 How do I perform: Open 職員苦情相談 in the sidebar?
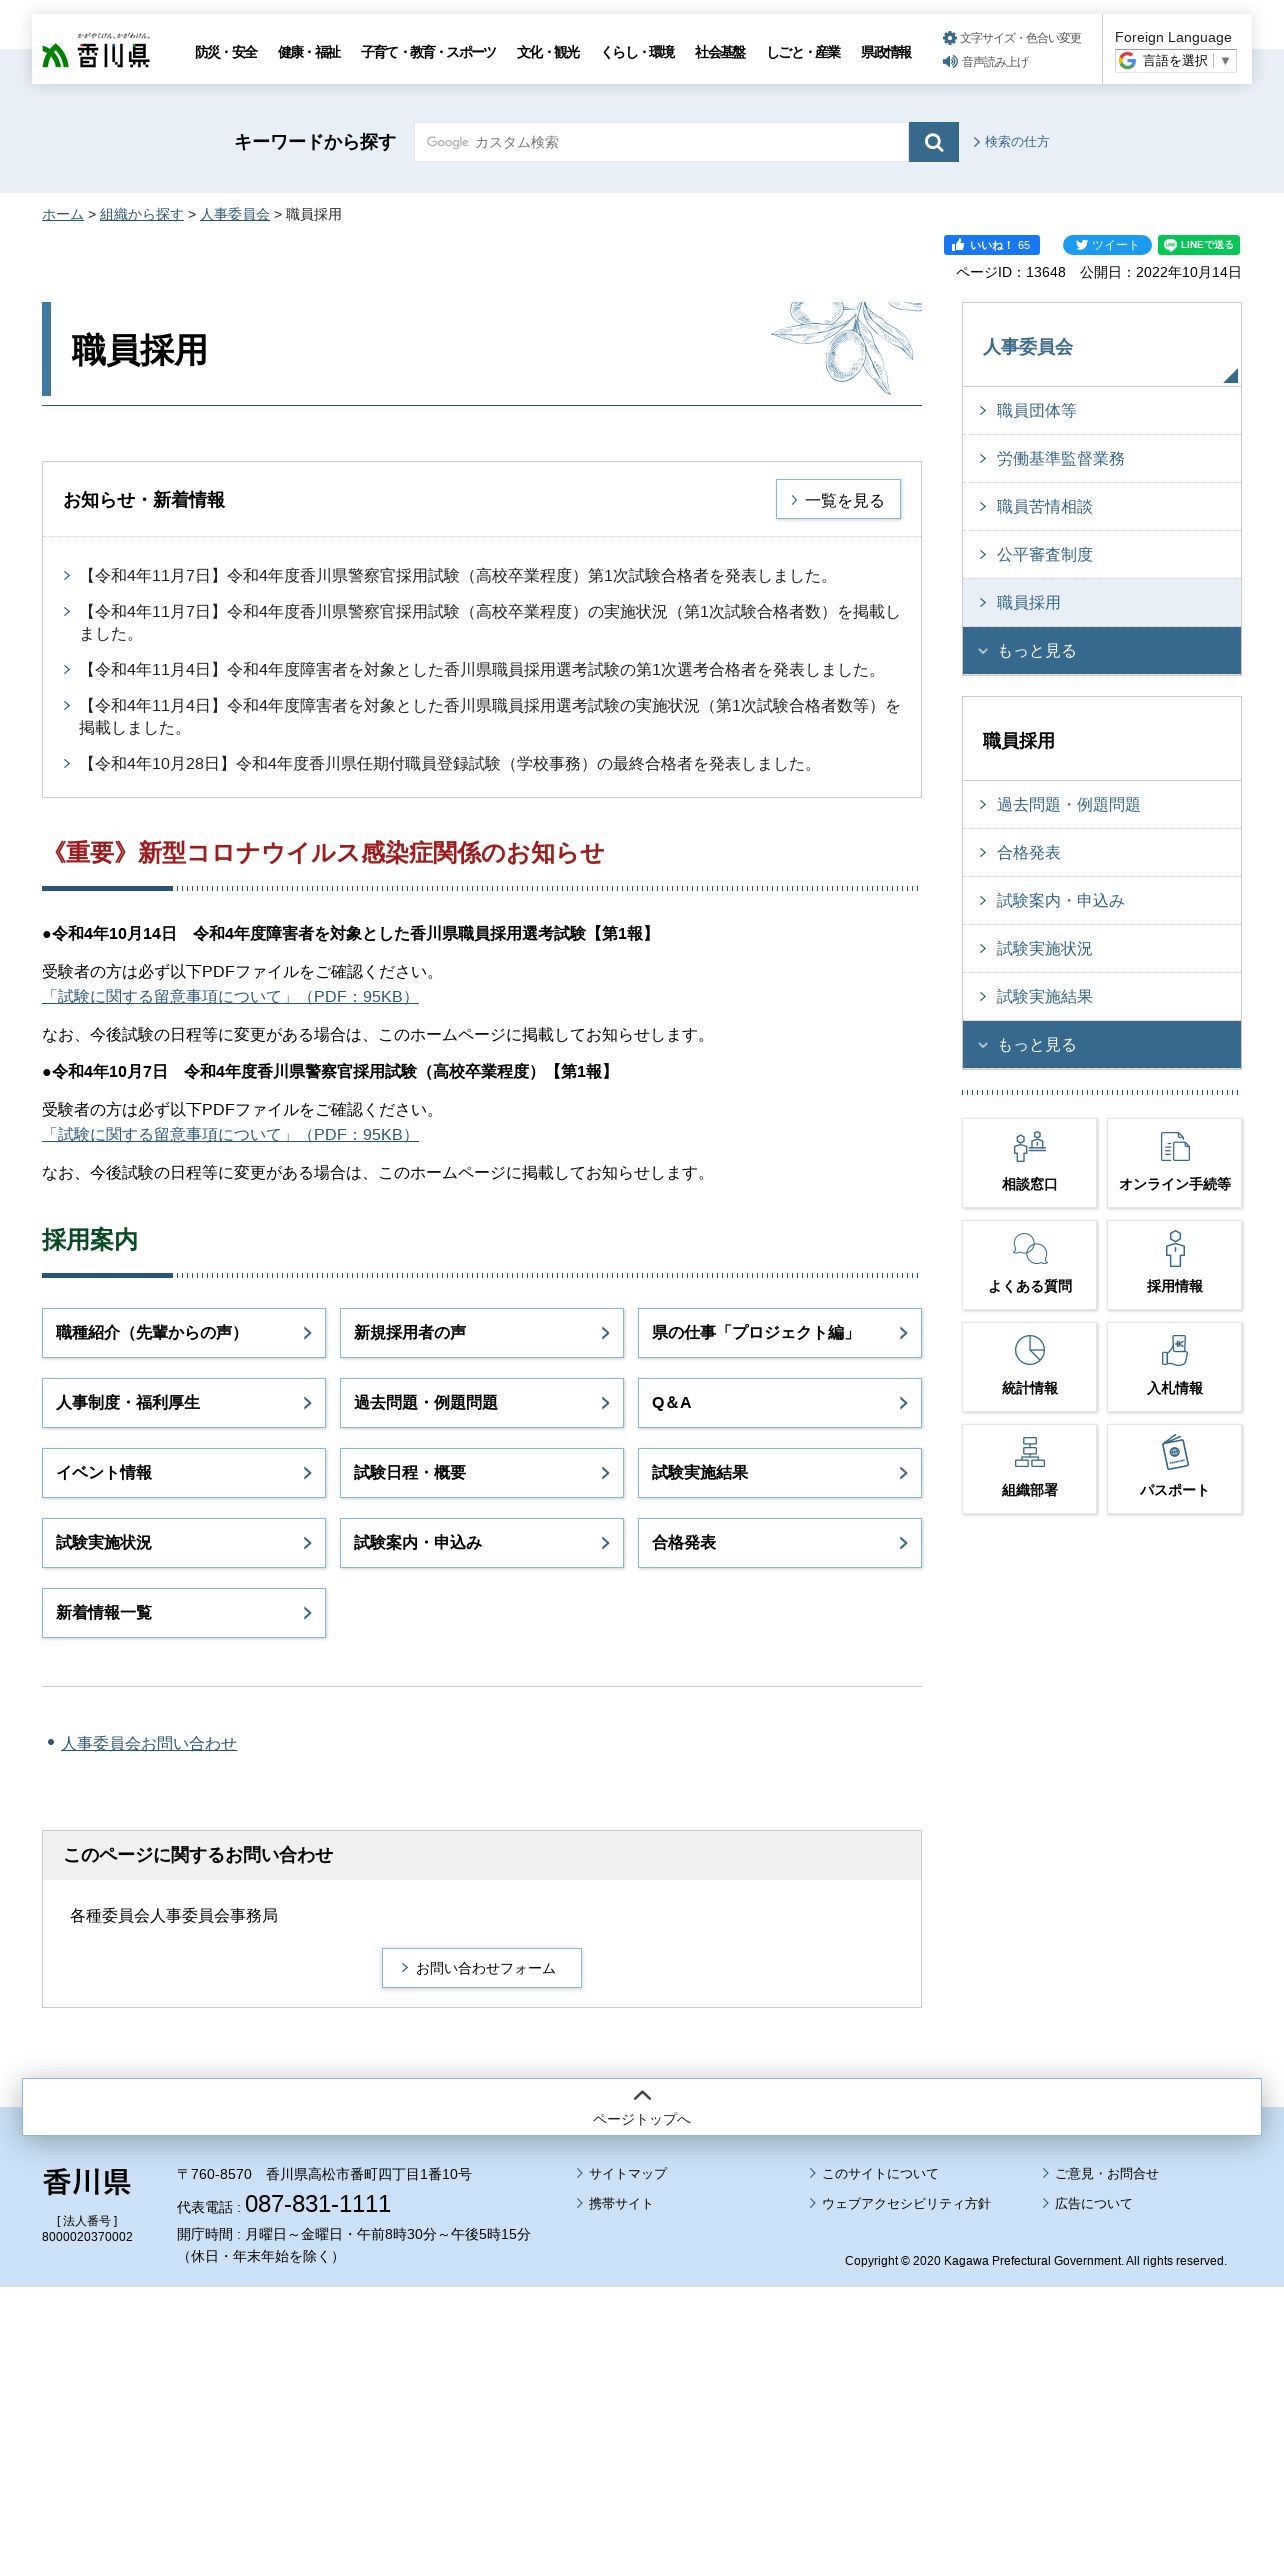click(x=1101, y=507)
